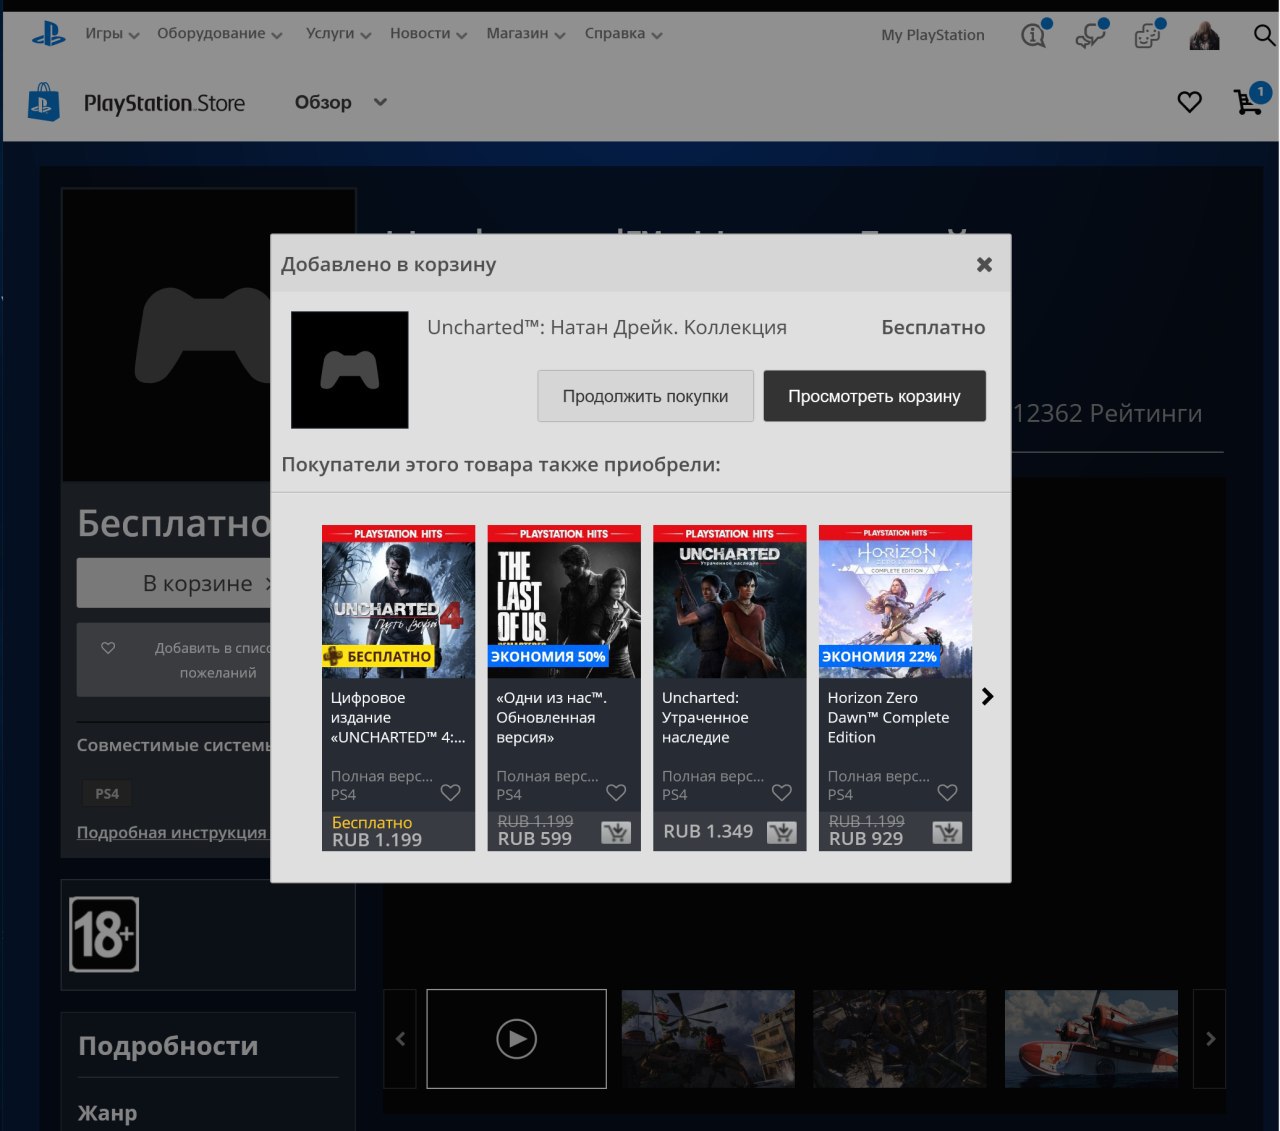
Task: Select the dark ruins screenshot thumbnail
Action: tap(900, 1039)
